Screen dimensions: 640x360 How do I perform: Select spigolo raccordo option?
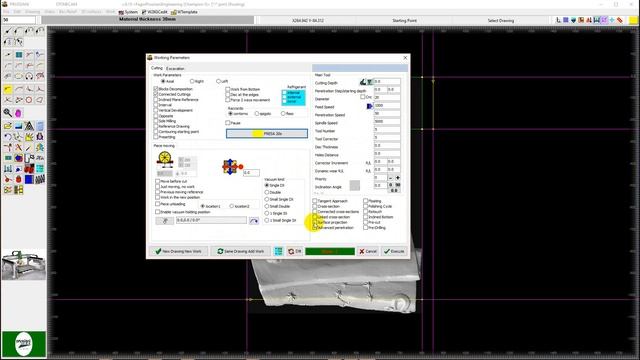[x=257, y=113]
